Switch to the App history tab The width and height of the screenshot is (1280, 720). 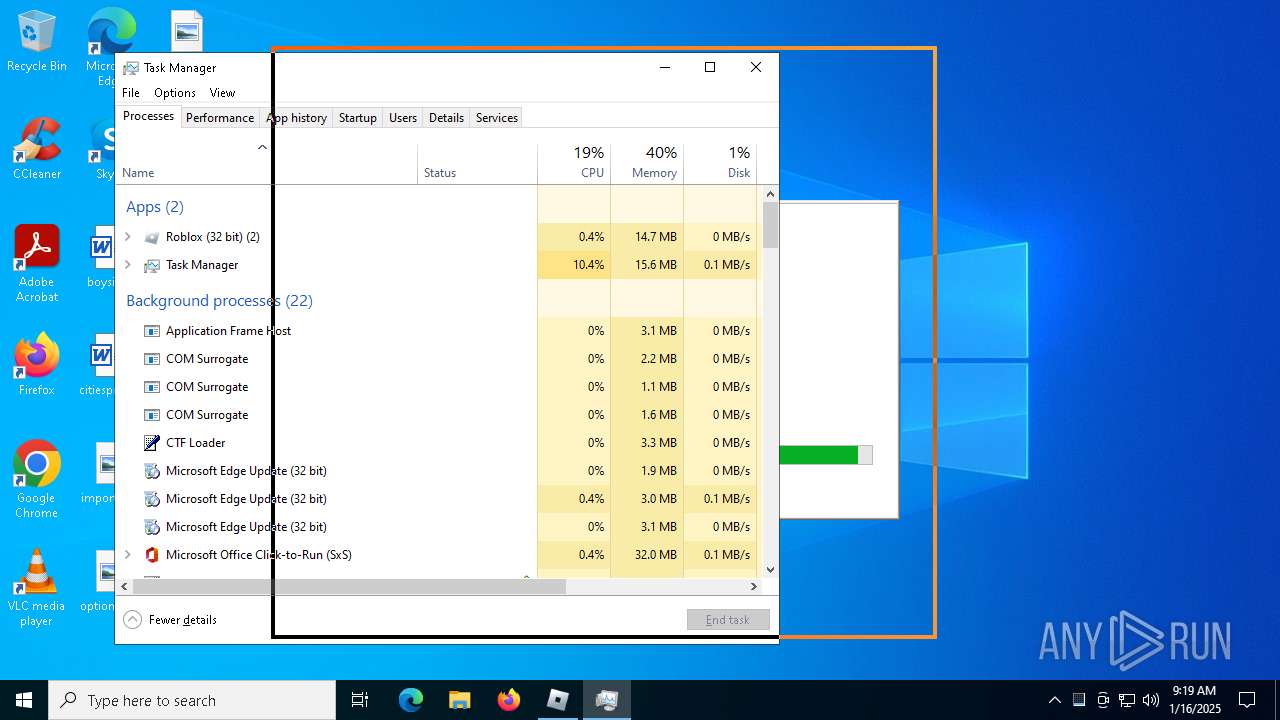click(x=297, y=118)
